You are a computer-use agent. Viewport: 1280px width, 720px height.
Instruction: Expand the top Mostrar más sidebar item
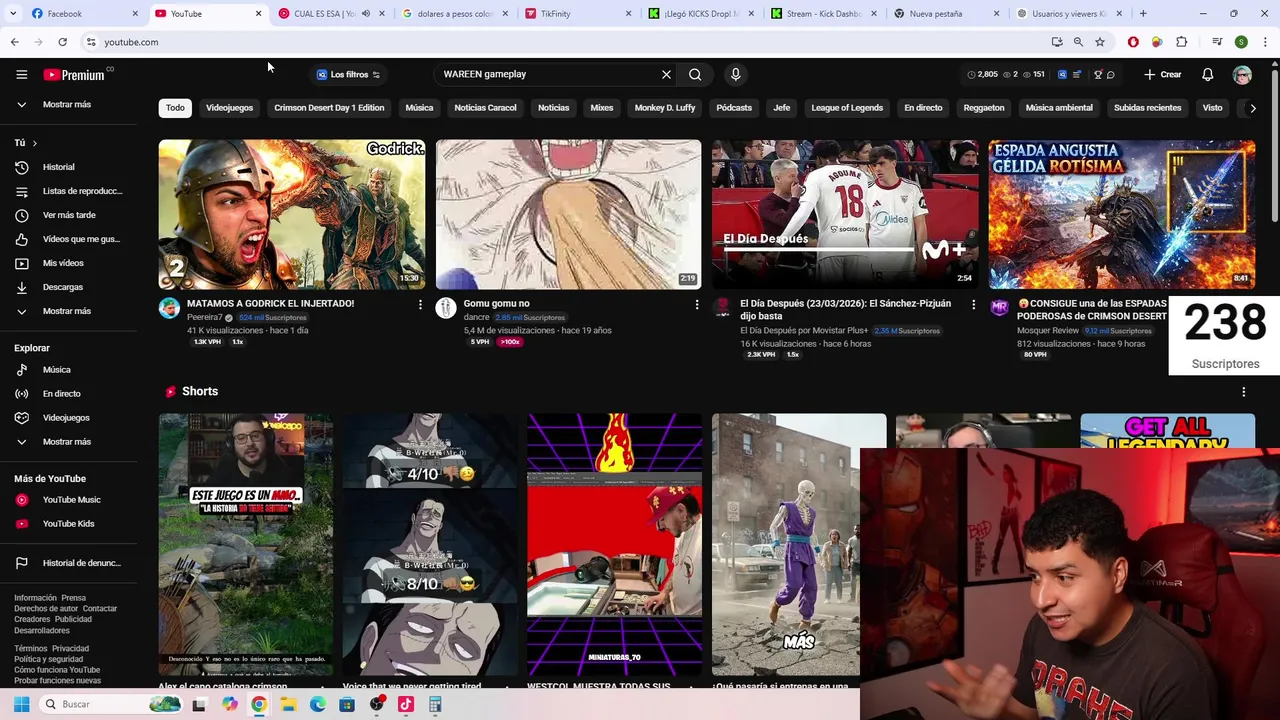(68, 105)
